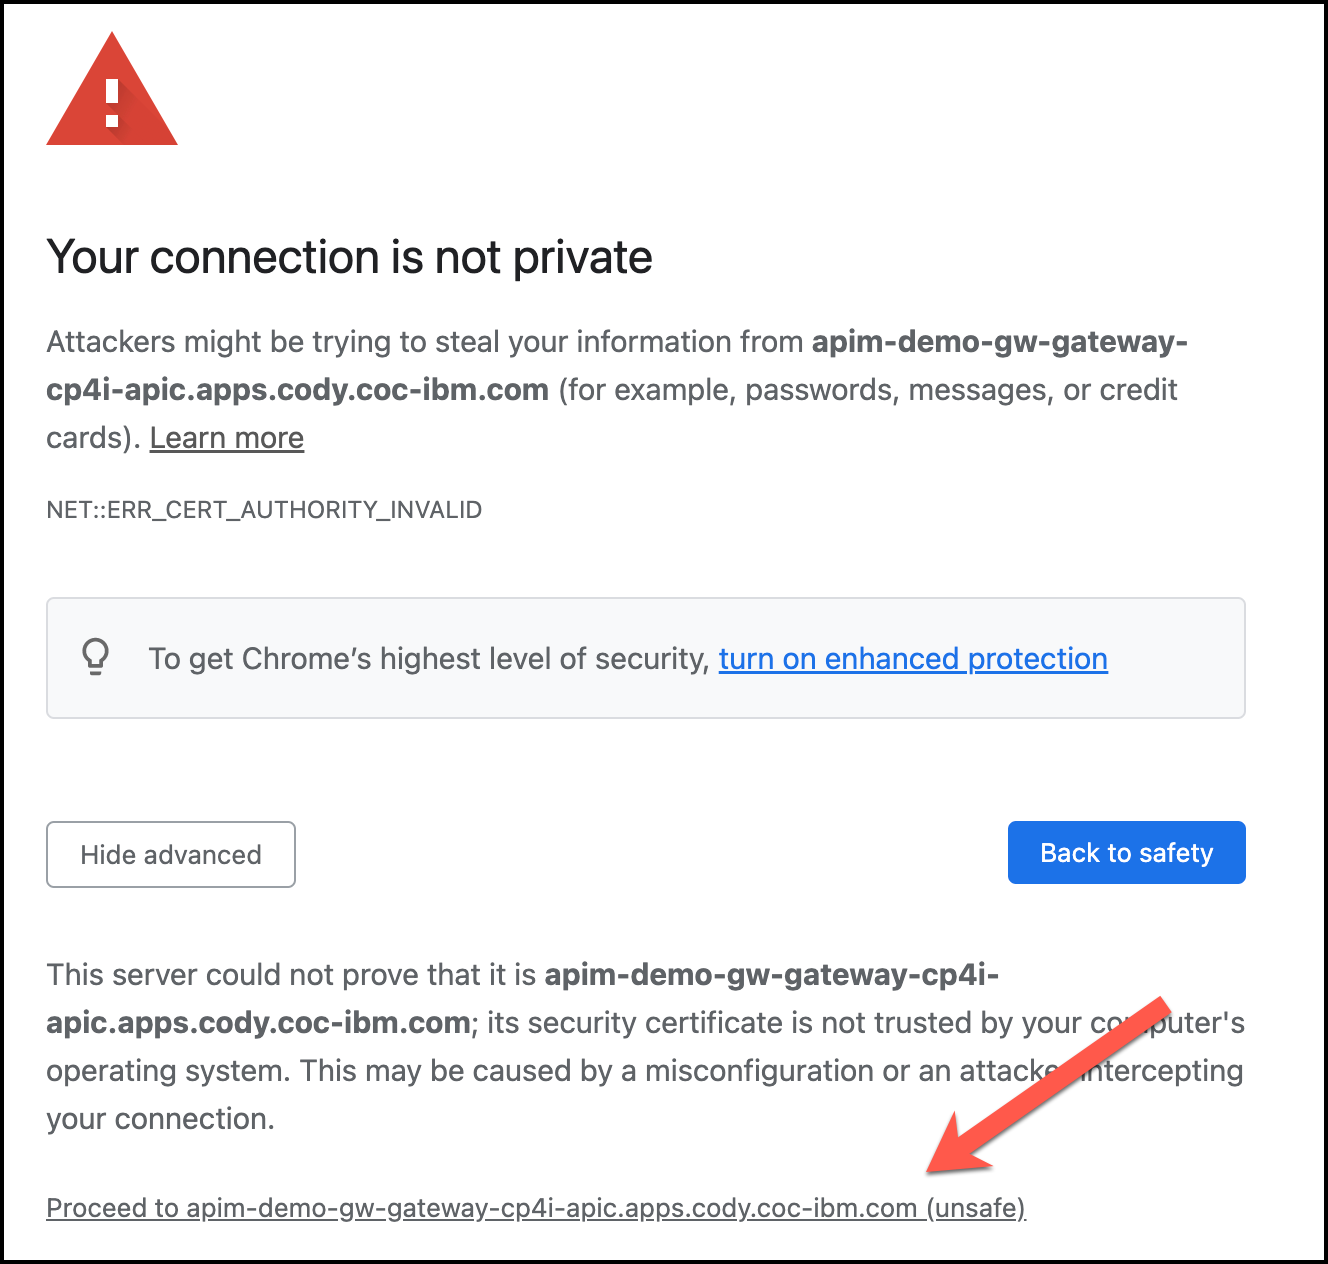
Task: Click the NET::ERR_CERT_AUTHORITY_INVALID error code
Action: coord(264,510)
